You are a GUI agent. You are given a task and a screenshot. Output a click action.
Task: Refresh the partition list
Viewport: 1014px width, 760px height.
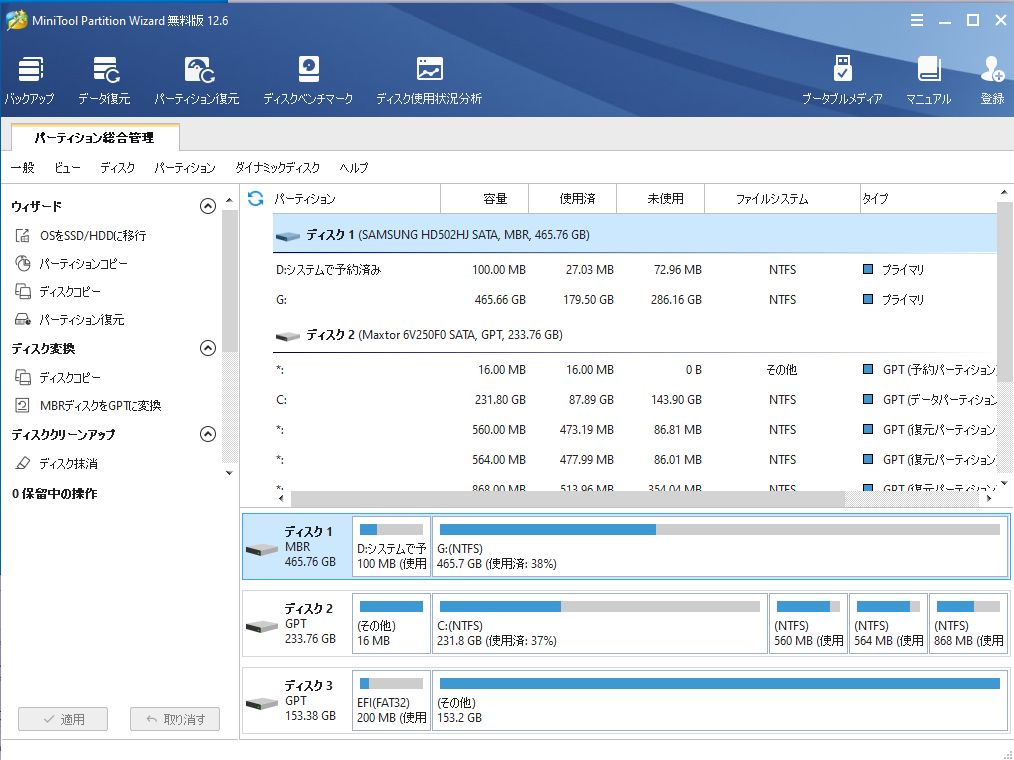pyautogui.click(x=255, y=199)
